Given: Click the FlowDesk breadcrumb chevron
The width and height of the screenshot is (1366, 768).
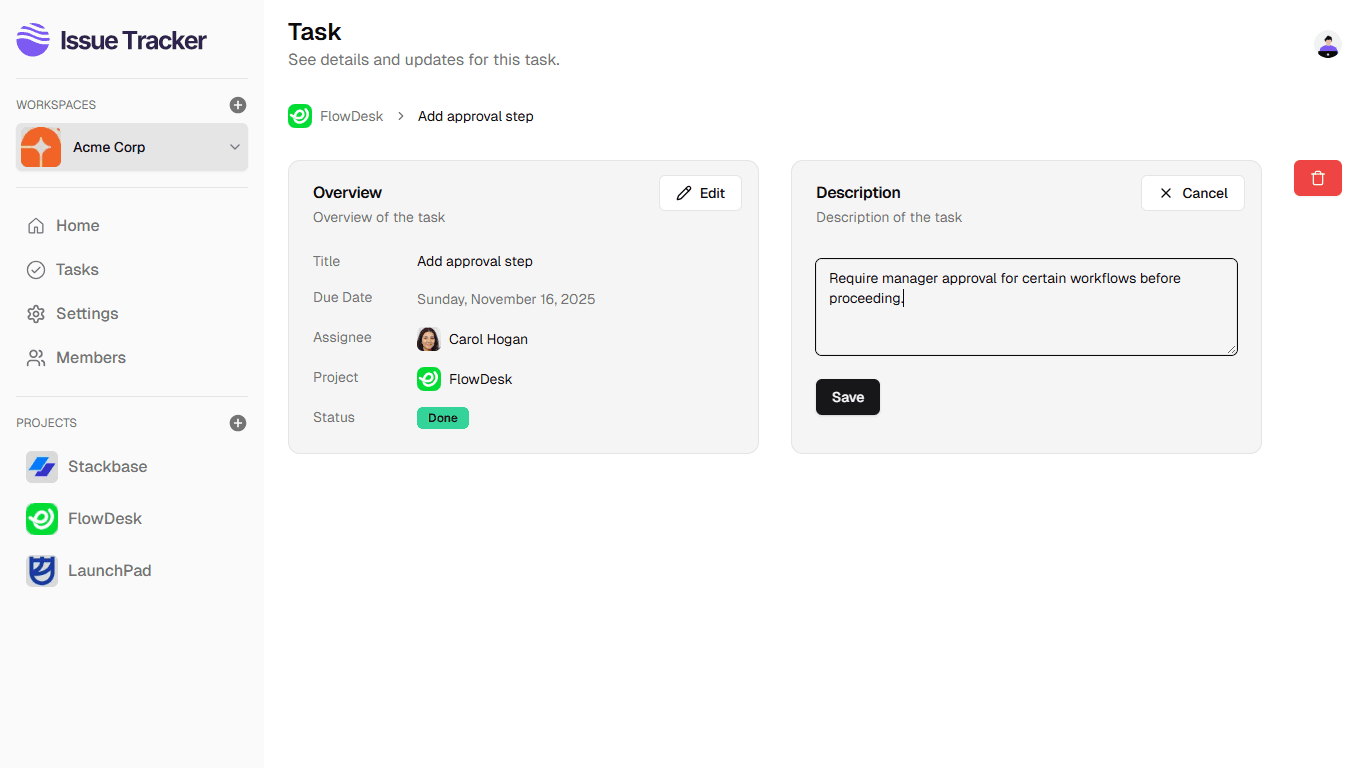Looking at the screenshot, I should [x=400, y=116].
